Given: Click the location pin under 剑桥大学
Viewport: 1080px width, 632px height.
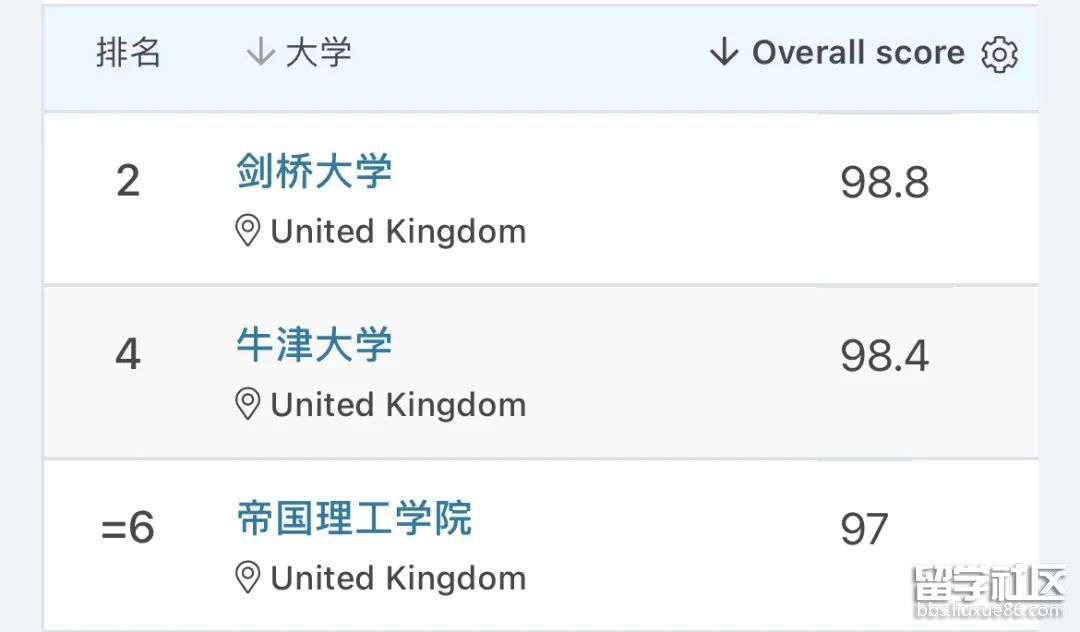Looking at the screenshot, I should (247, 232).
